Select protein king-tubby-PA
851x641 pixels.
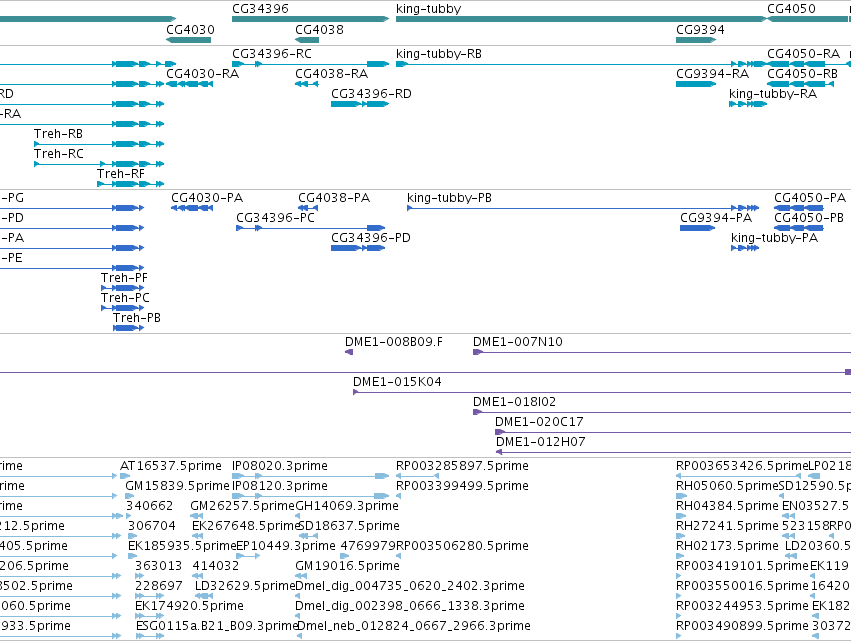click(745, 248)
